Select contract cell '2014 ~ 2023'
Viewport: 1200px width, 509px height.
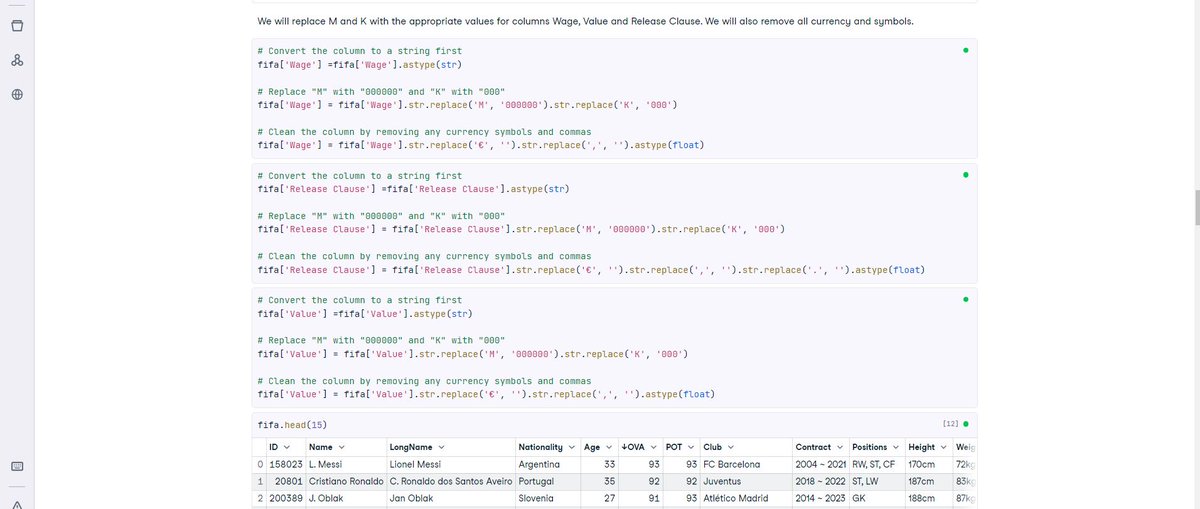tap(820, 499)
